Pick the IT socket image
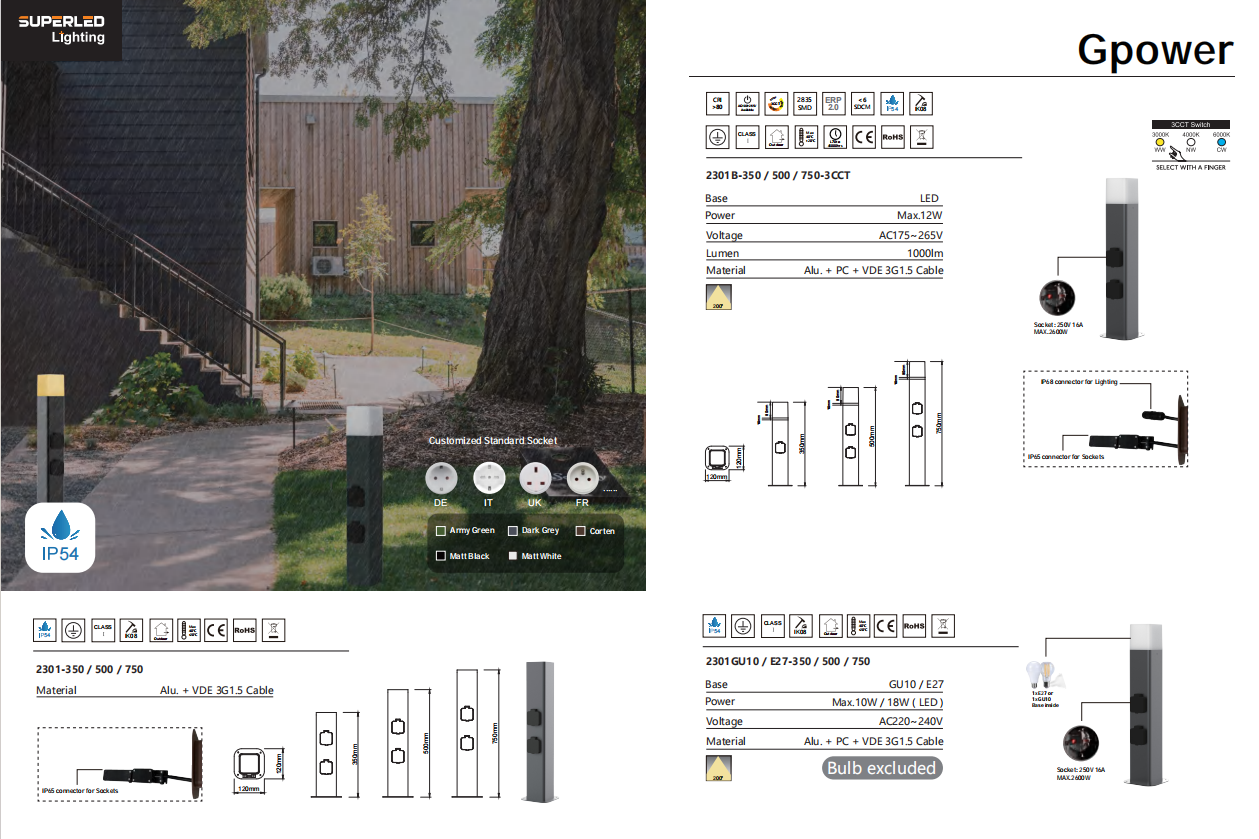The width and height of the screenshot is (1259, 839). tap(488, 477)
